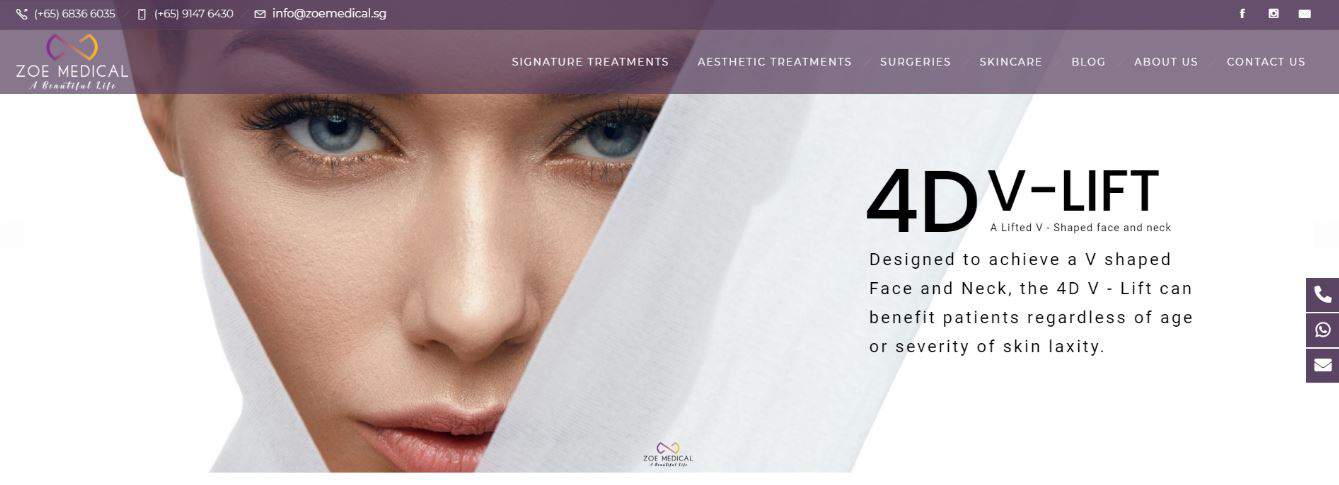
Task: Open the Skincare menu item
Action: point(1010,62)
